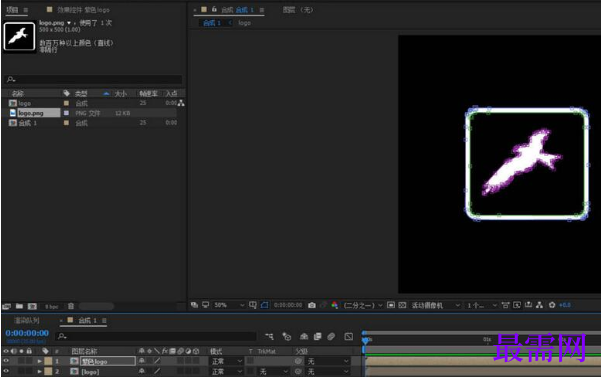Select the logo composition in Project panel

24,103
